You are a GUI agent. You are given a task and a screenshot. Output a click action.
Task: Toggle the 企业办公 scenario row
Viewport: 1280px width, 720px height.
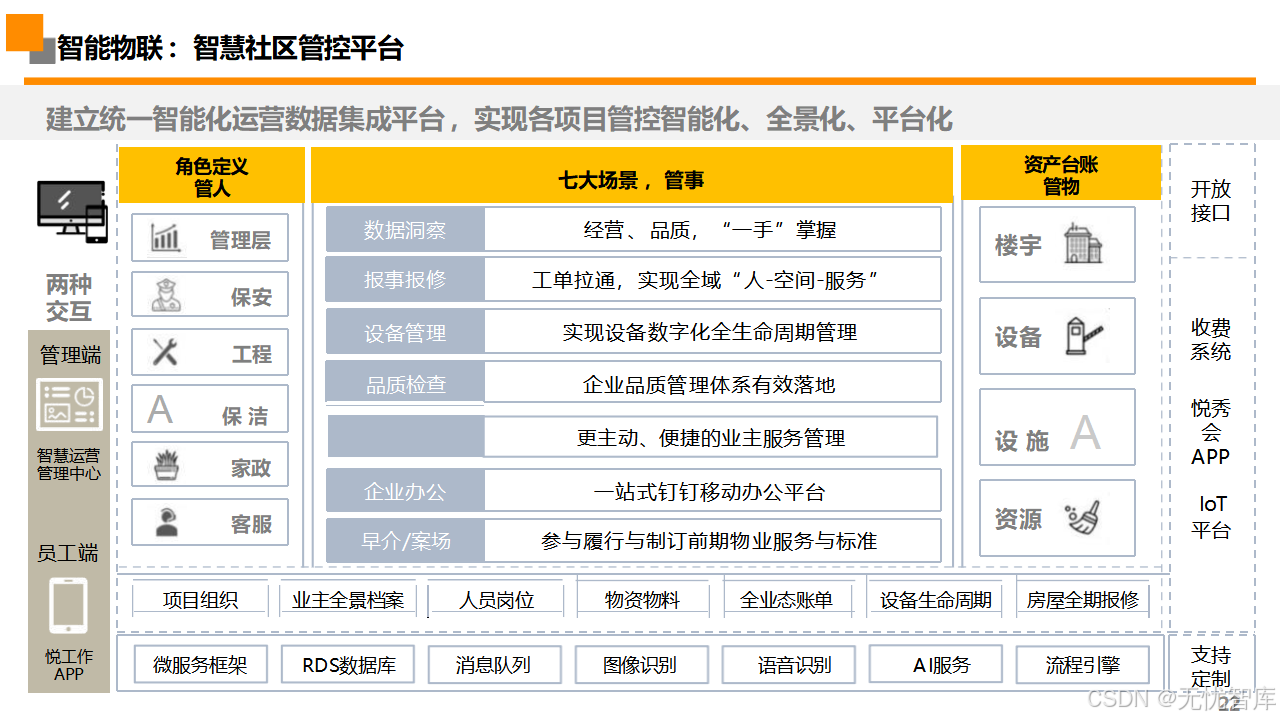(x=404, y=489)
